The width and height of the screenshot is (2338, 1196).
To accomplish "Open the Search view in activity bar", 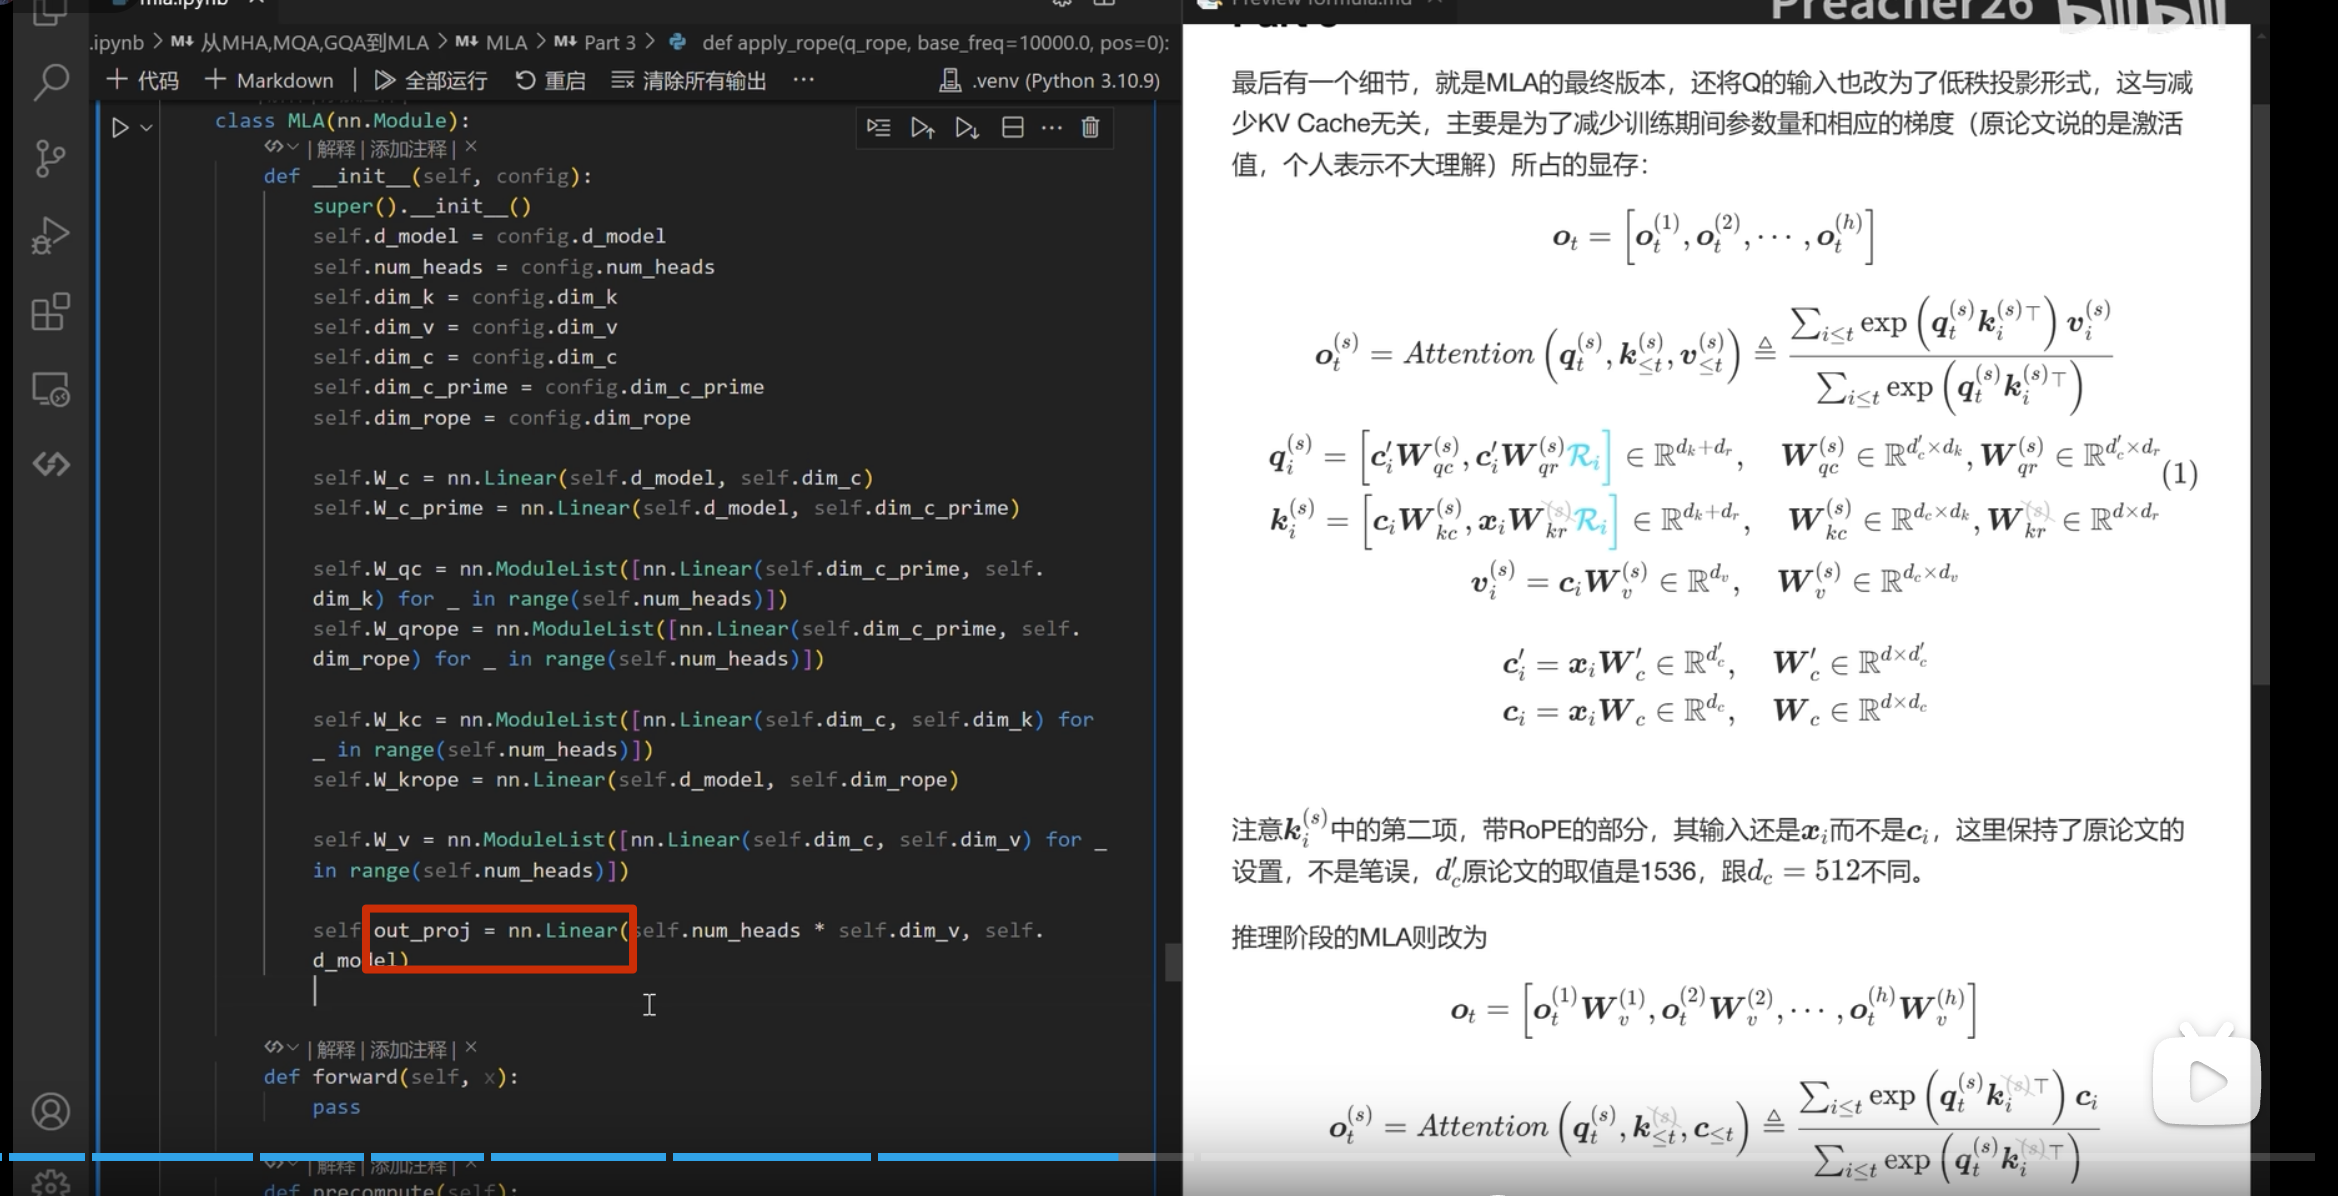I will point(50,82).
